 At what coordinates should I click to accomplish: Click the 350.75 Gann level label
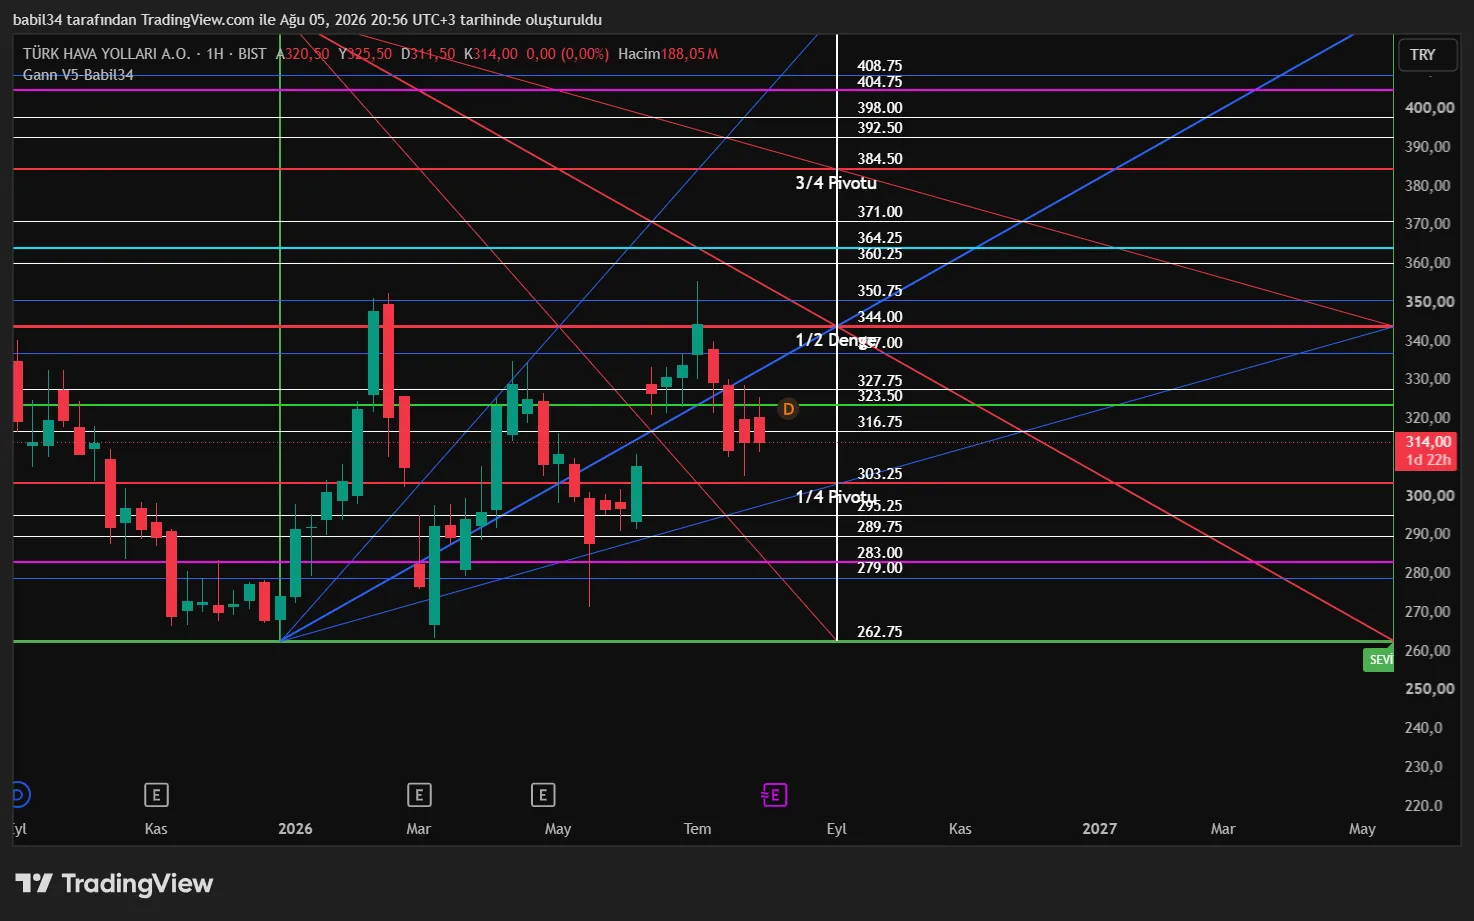point(880,291)
